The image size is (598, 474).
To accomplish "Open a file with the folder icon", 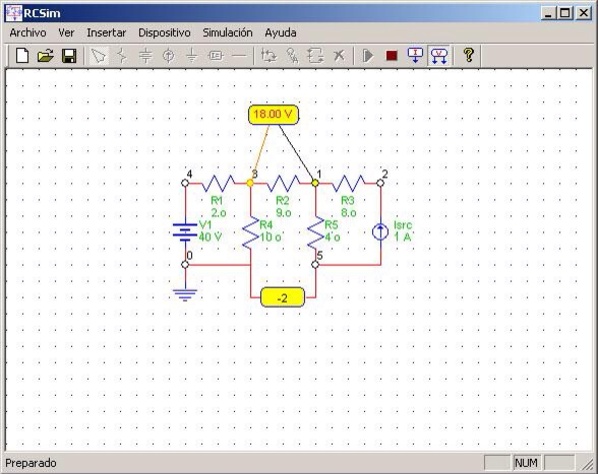I will [x=45, y=56].
